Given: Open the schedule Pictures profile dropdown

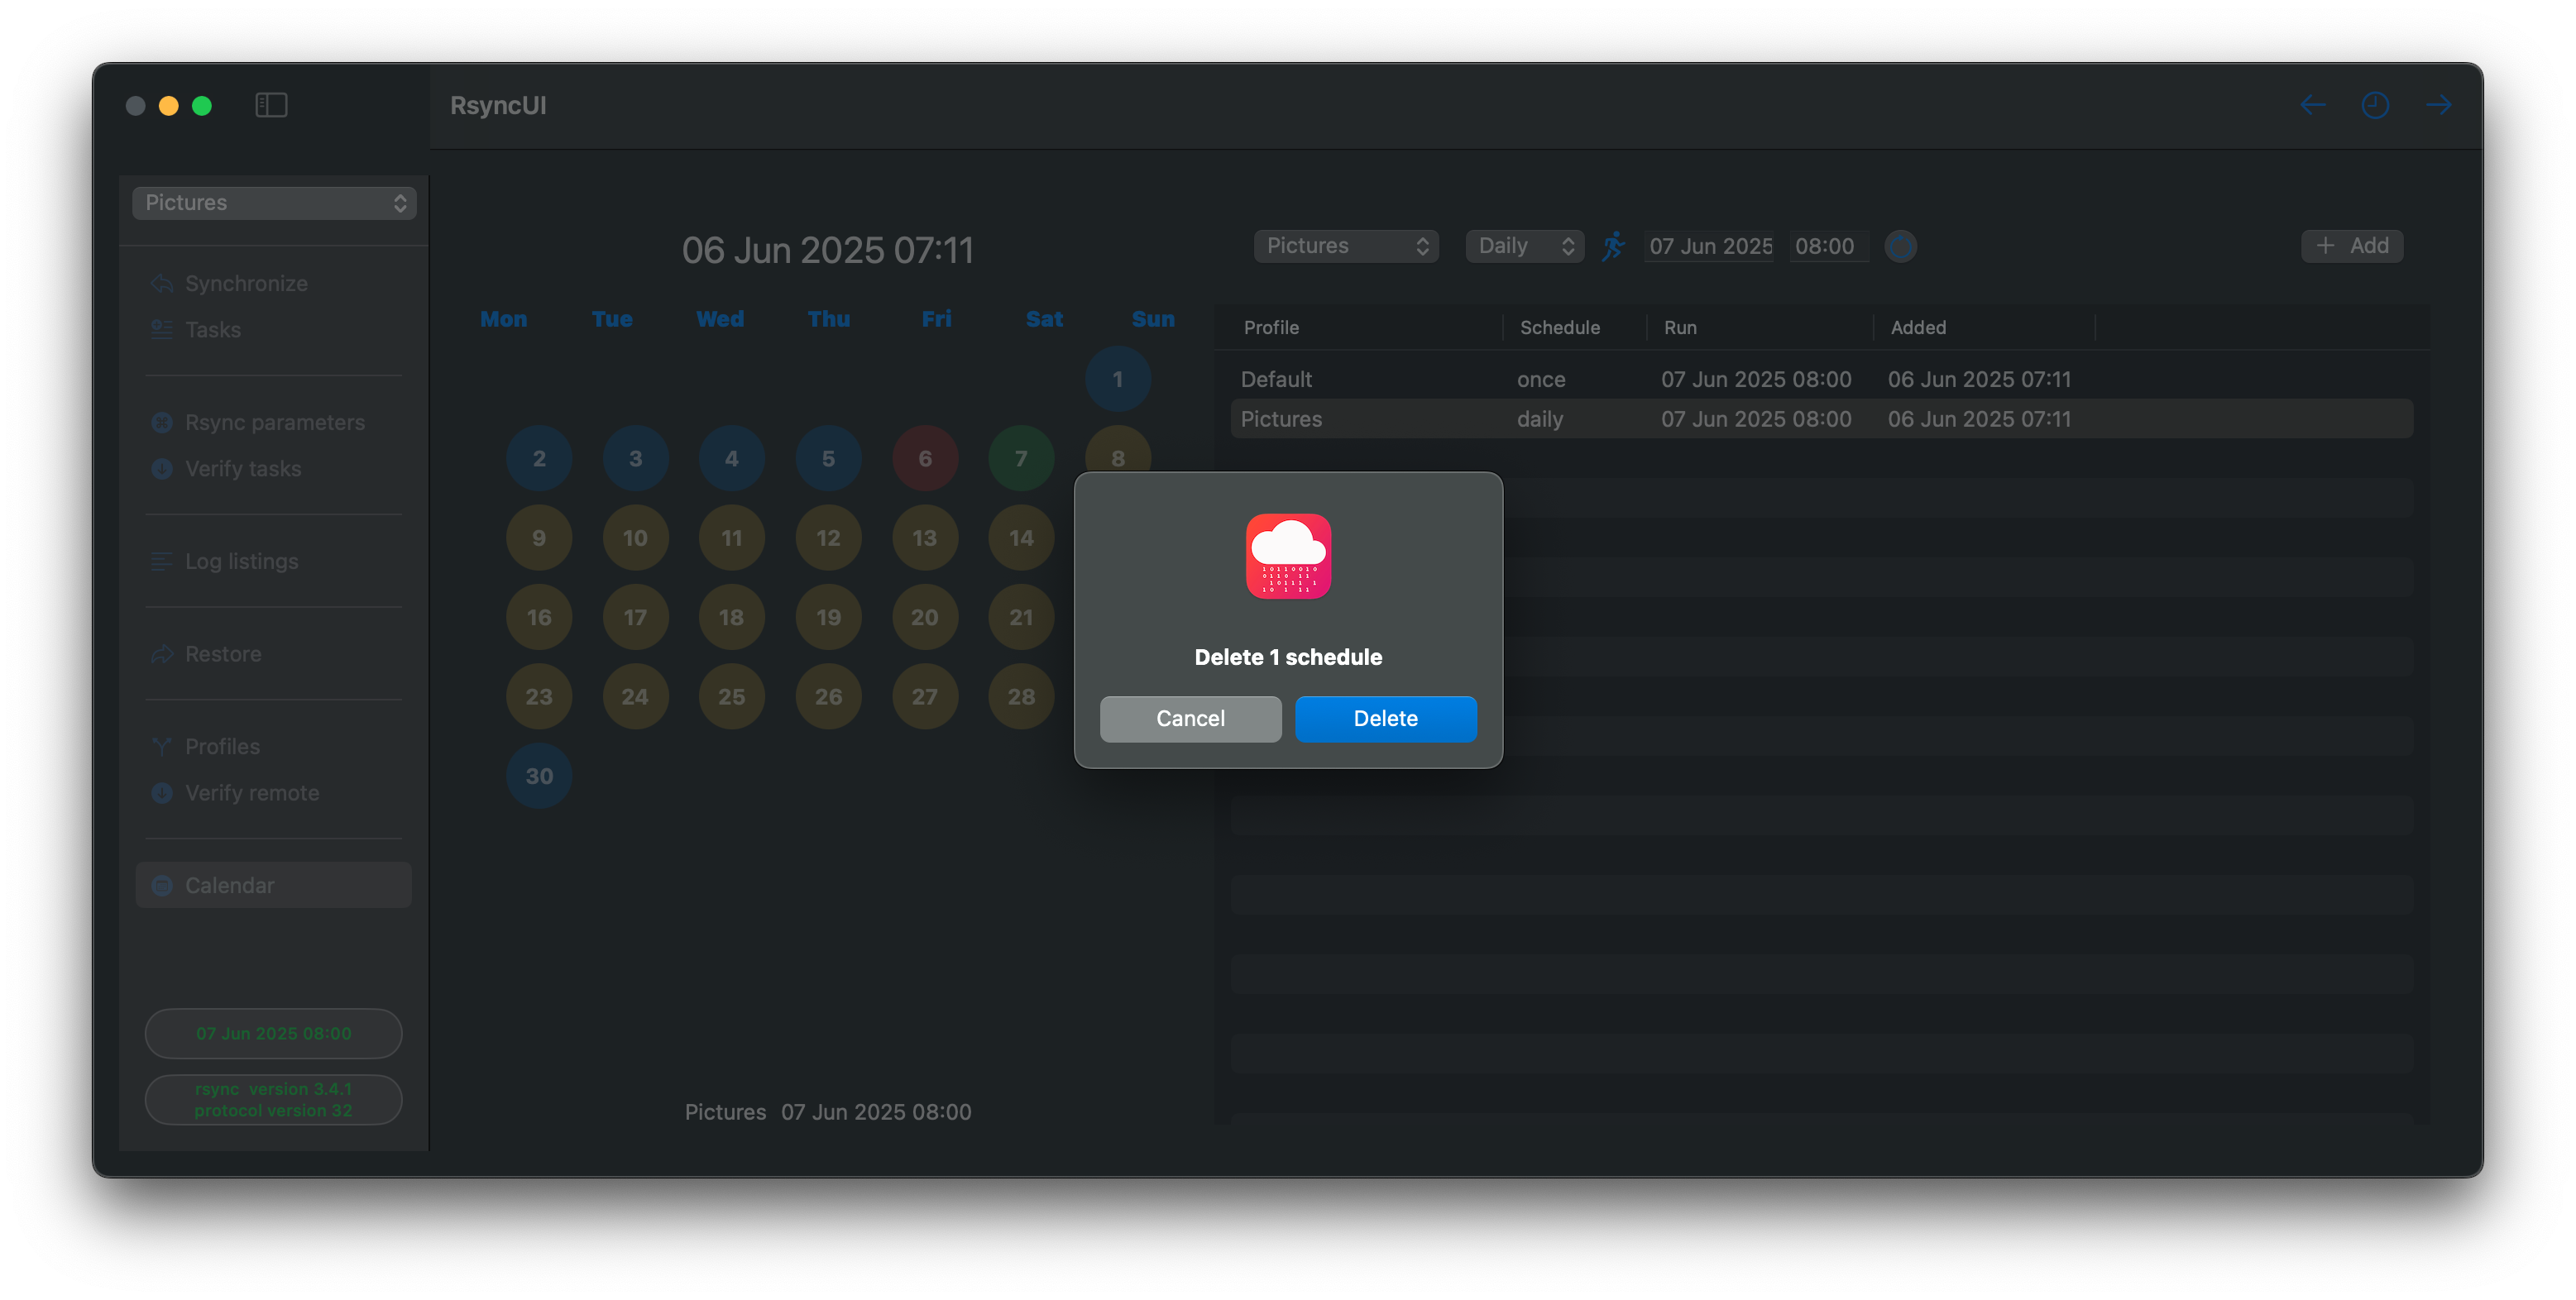Looking at the screenshot, I should coord(1346,246).
